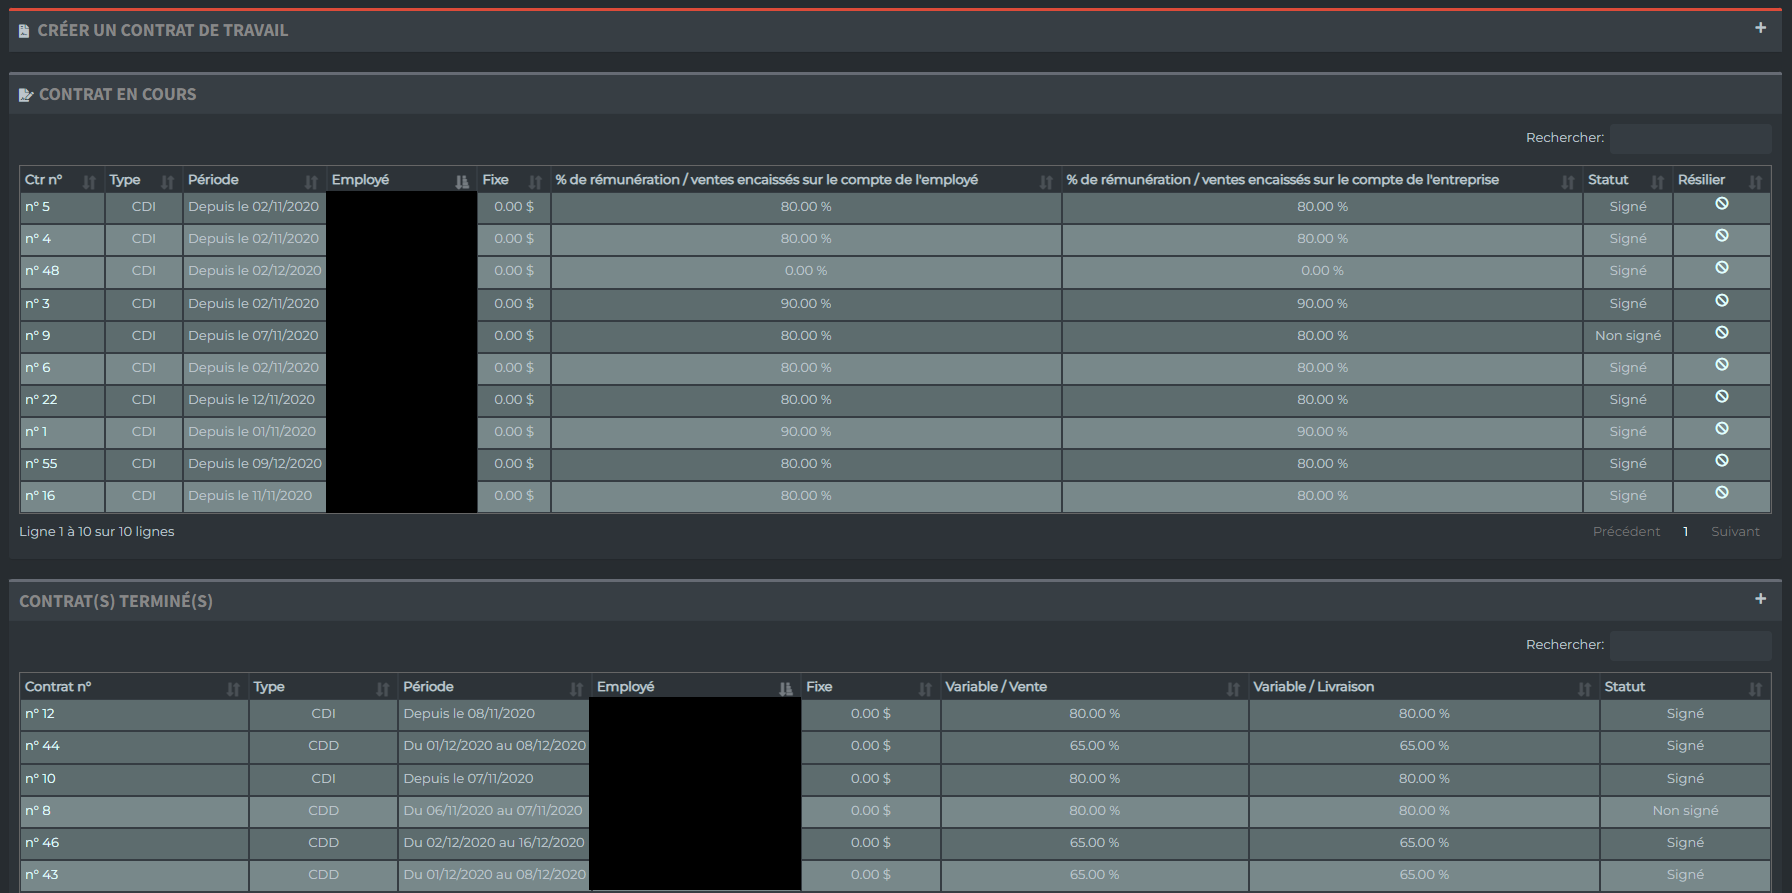Viewport: 1792px width, 893px height.
Task: Cancel contract n° 6 using the ban icon
Action: [1722, 364]
